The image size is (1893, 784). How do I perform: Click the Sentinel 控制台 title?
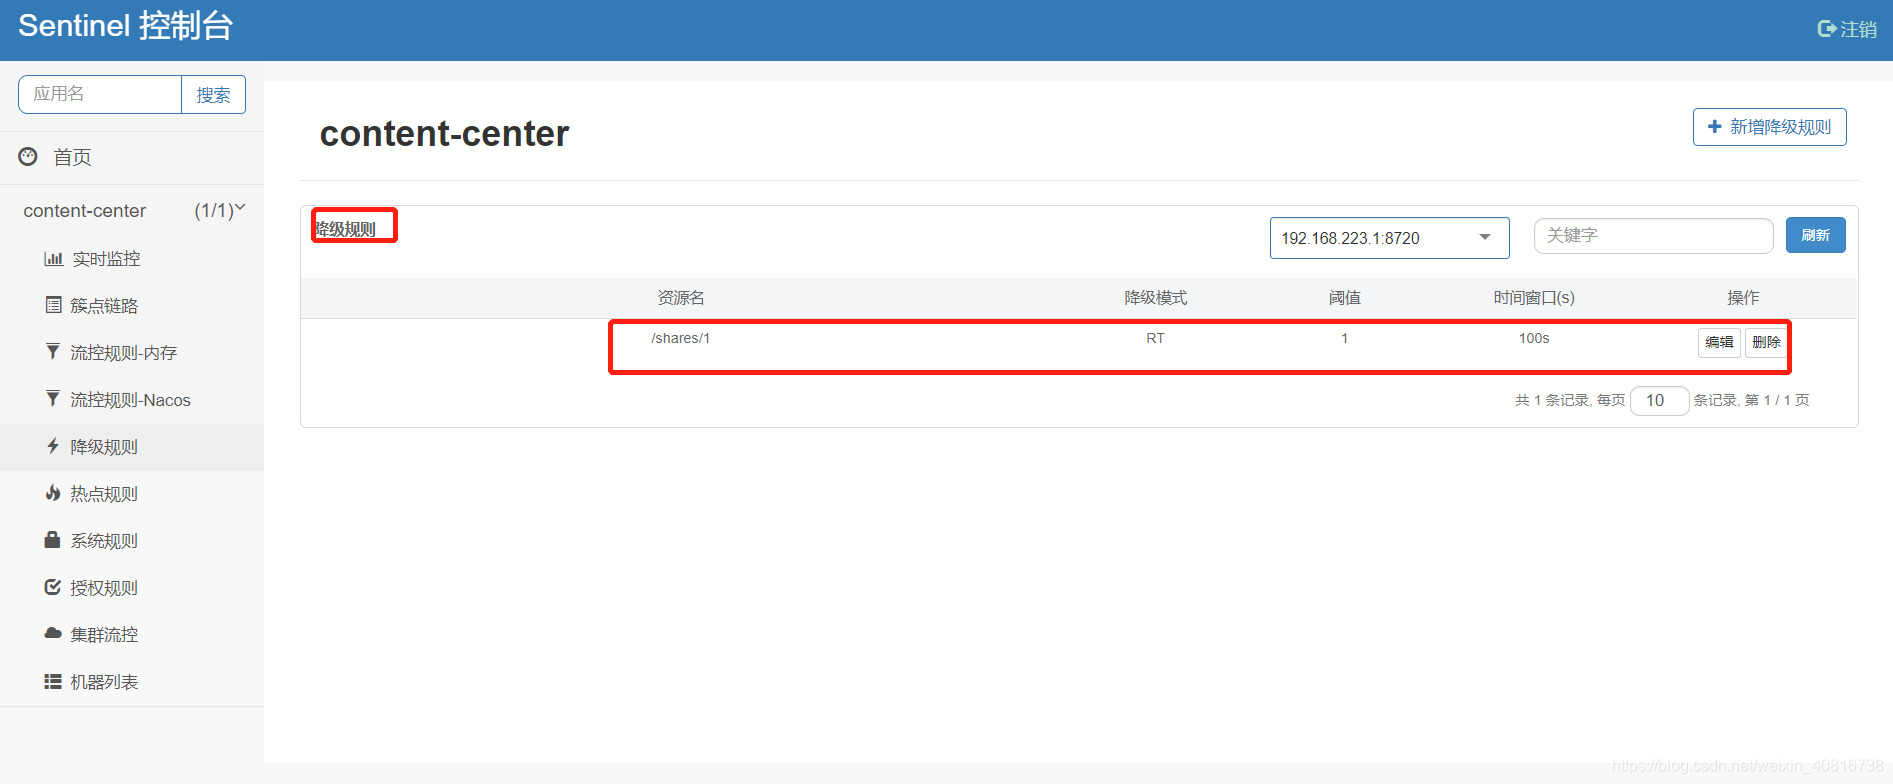[x=125, y=25]
